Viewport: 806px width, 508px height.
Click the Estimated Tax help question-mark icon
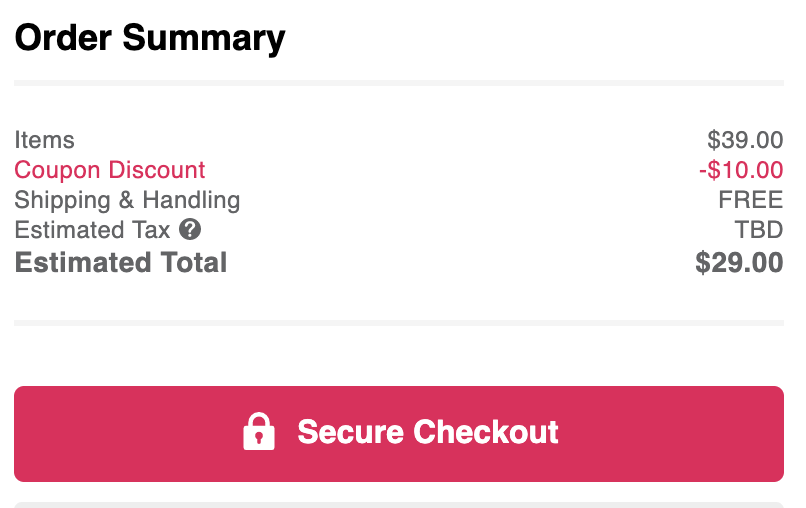pyautogui.click(x=190, y=229)
